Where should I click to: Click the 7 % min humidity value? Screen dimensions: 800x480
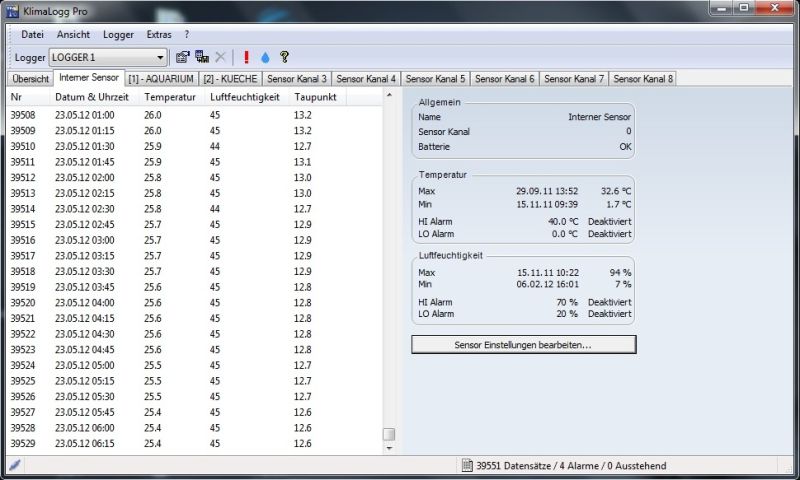point(623,285)
